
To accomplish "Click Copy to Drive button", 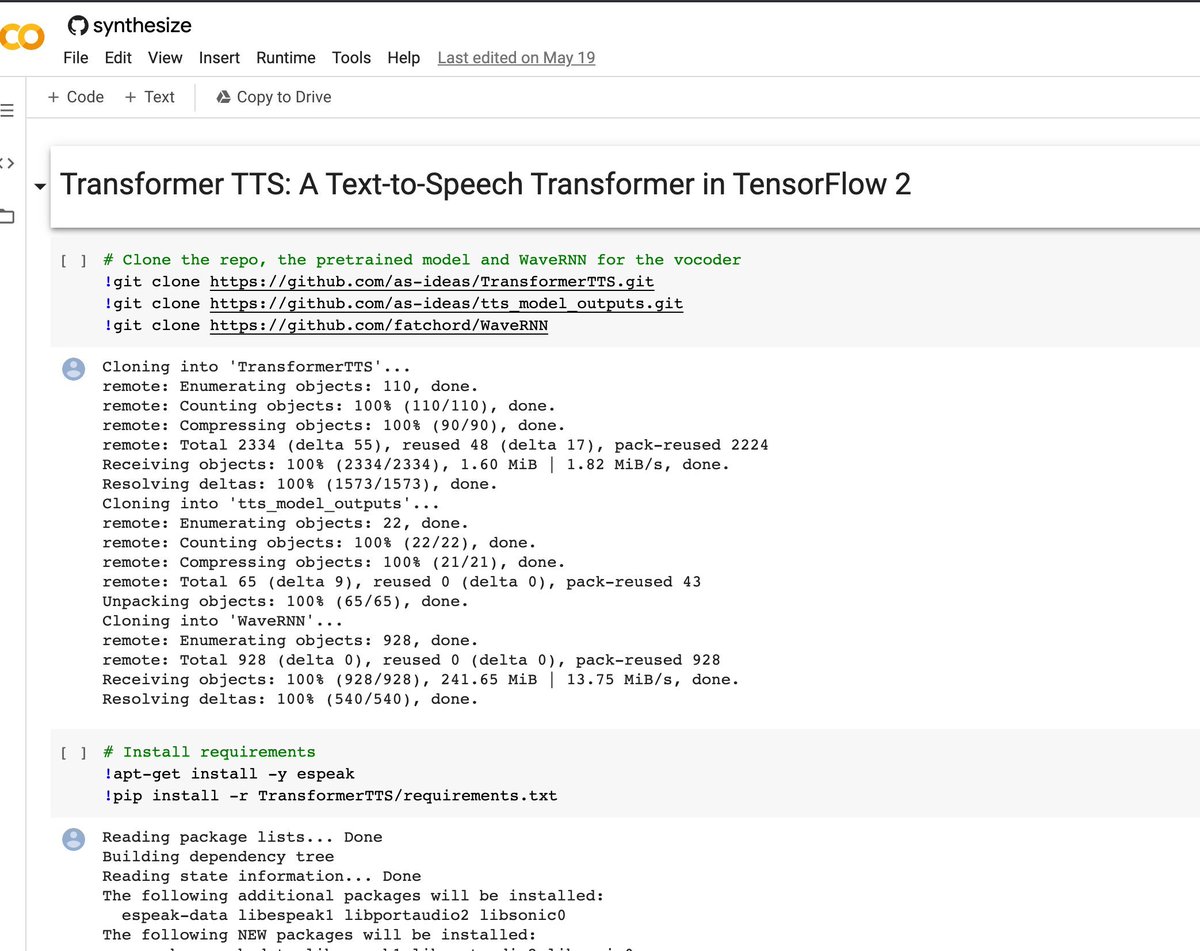I will 273,97.
